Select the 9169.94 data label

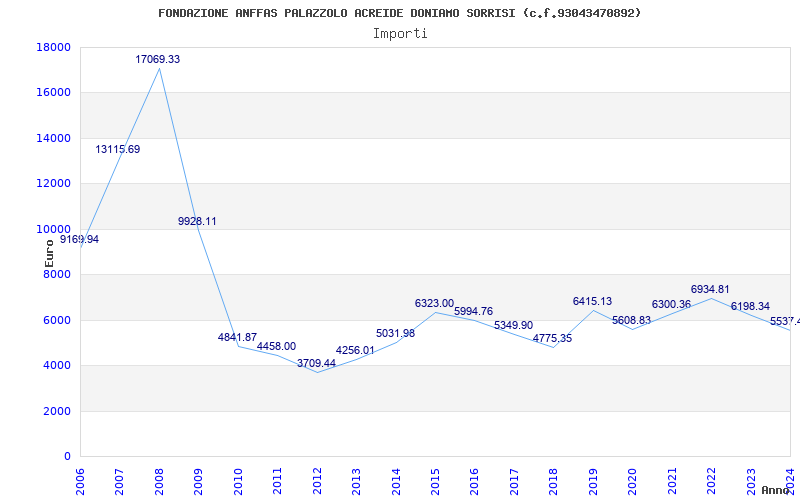point(80,239)
